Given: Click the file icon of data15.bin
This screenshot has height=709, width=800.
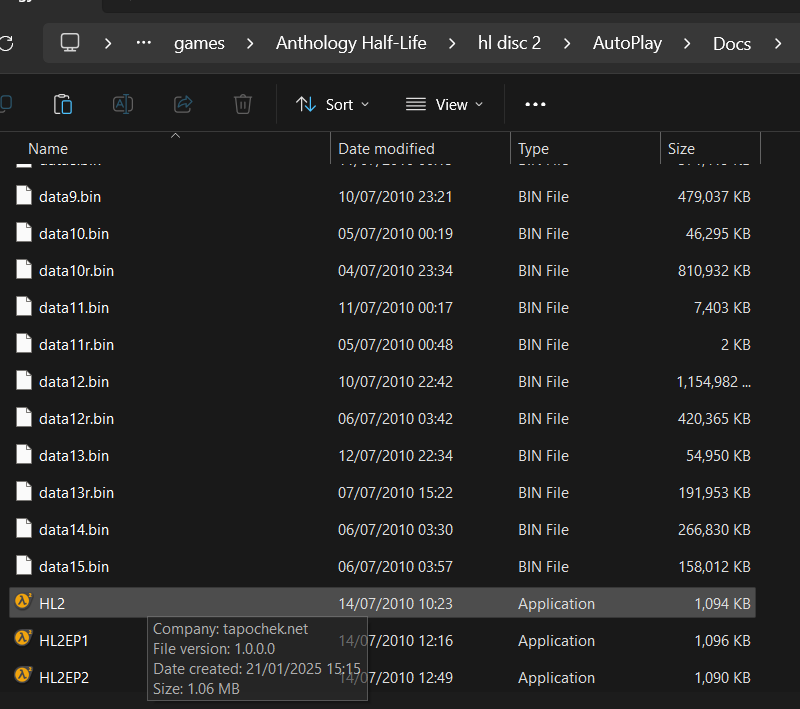Looking at the screenshot, I should [23, 566].
